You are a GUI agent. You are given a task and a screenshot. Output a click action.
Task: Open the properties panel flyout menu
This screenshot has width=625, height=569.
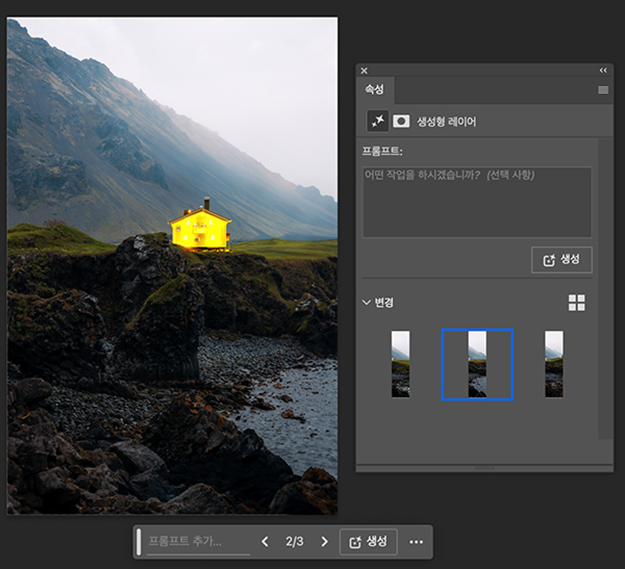pyautogui.click(x=603, y=90)
